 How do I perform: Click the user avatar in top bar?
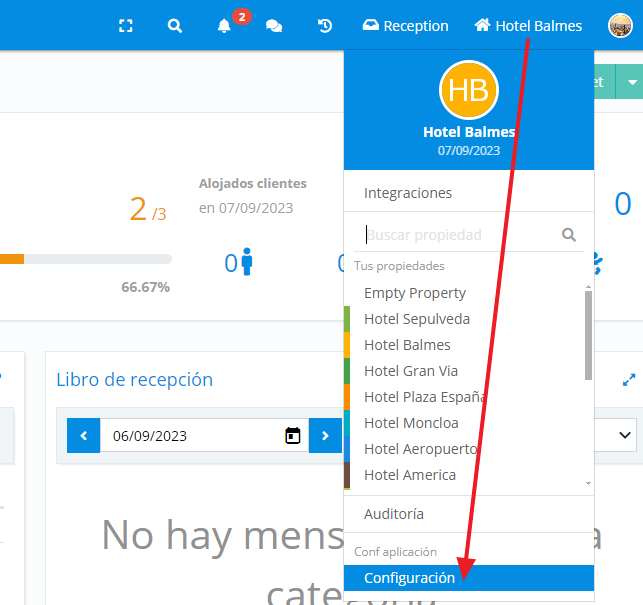click(620, 26)
